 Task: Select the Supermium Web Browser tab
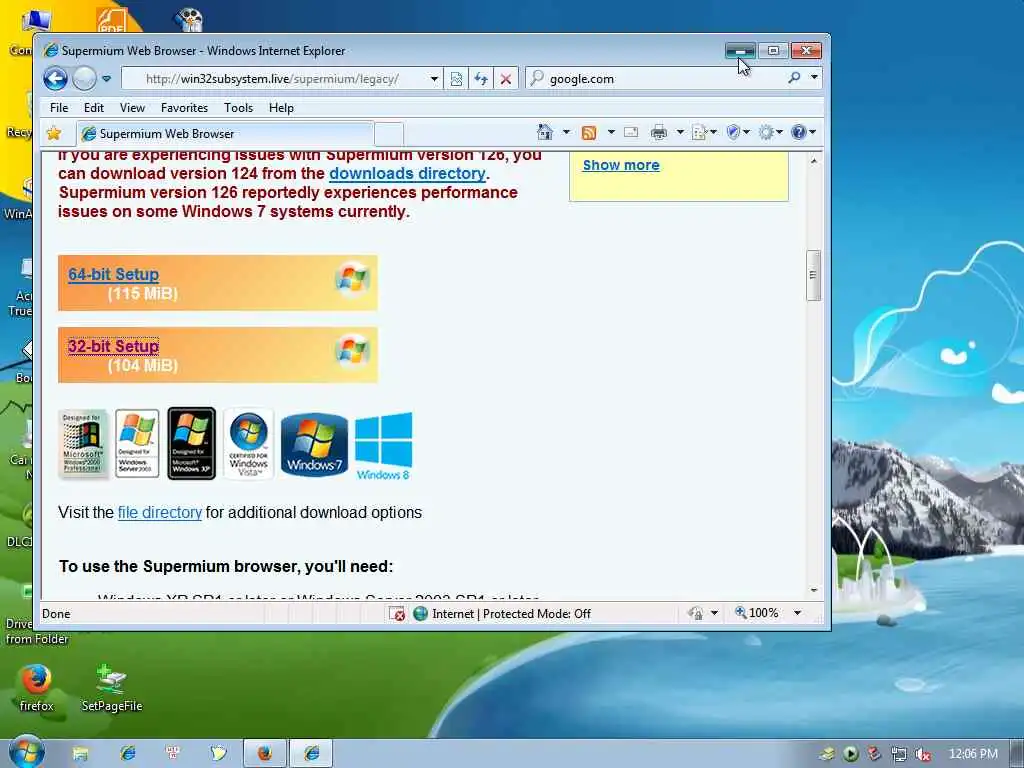(x=225, y=134)
